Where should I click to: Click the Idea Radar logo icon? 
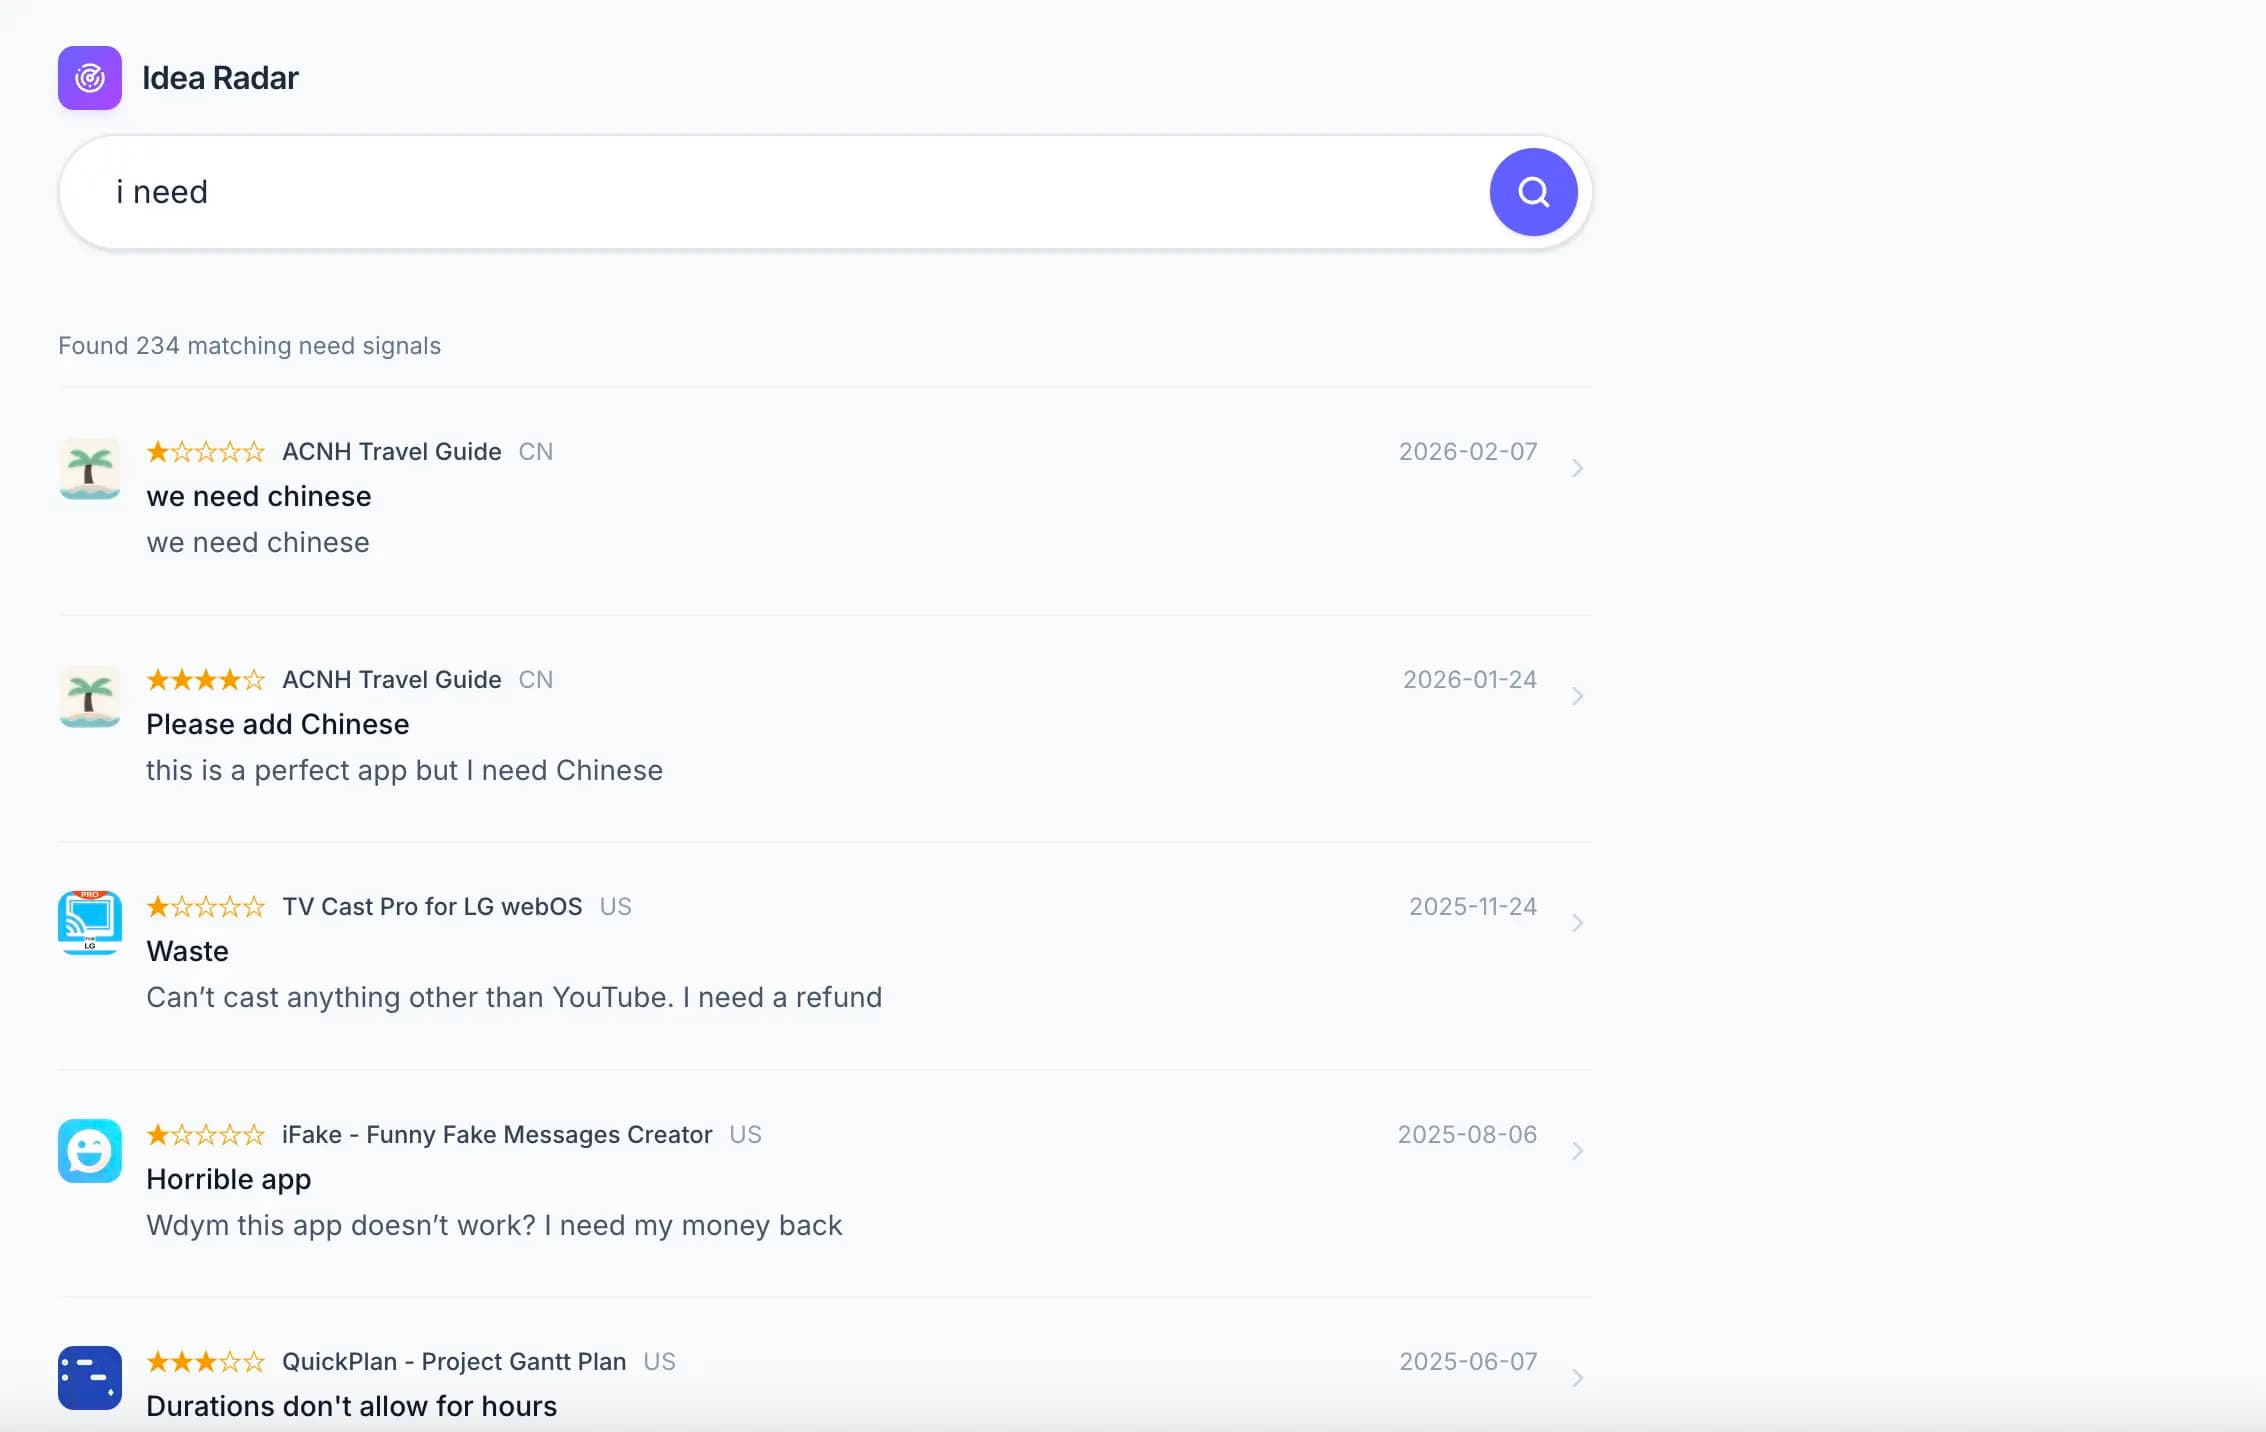[90, 78]
